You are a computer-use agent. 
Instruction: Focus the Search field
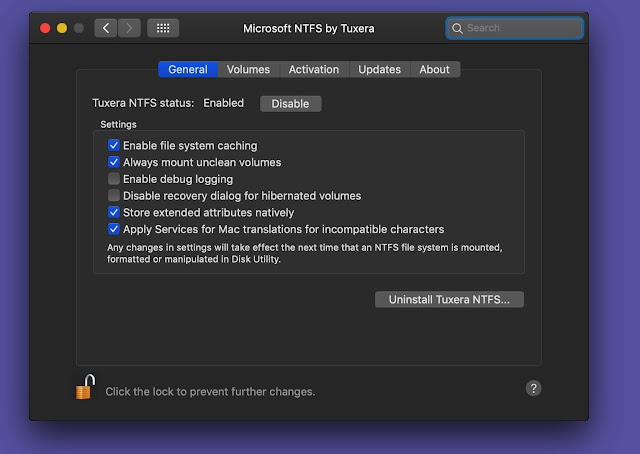pos(522,28)
